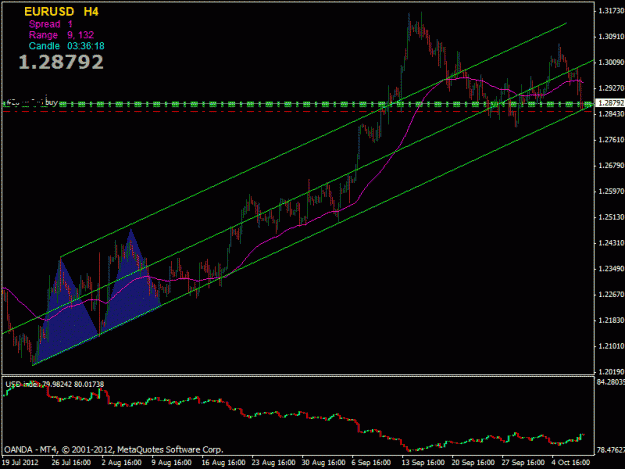
Task: Click the 1.25970 price axis label
Action: [x=611, y=192]
